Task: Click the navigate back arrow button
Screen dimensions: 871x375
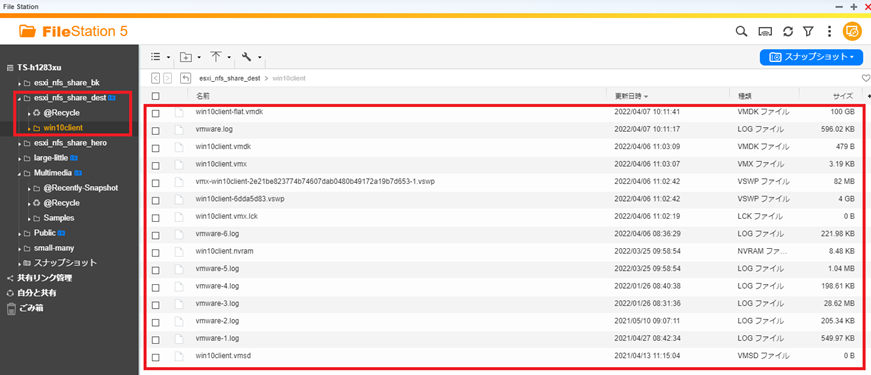Action: click(156, 78)
